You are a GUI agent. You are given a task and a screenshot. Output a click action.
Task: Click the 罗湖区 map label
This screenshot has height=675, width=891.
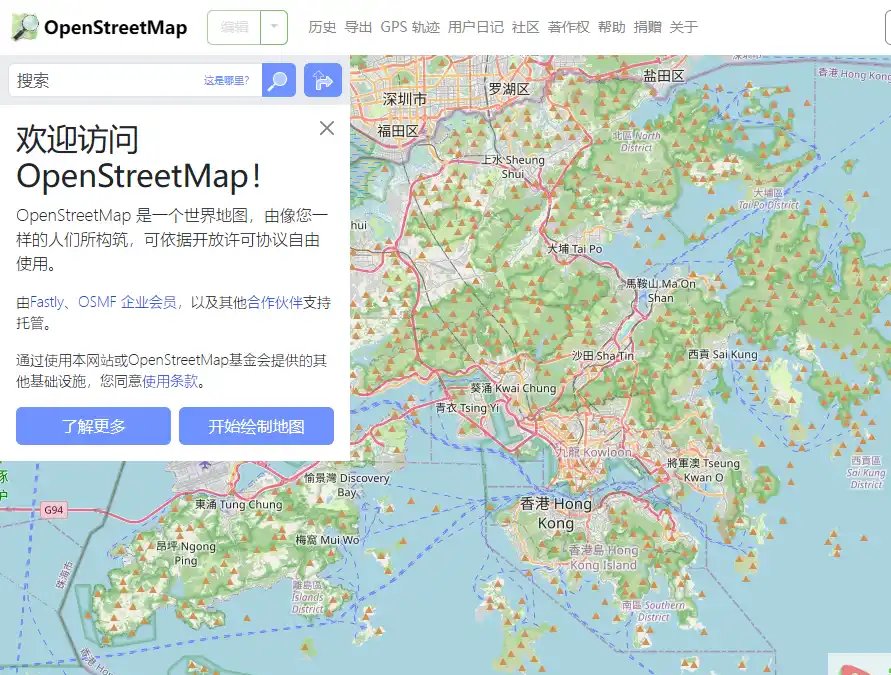509,89
